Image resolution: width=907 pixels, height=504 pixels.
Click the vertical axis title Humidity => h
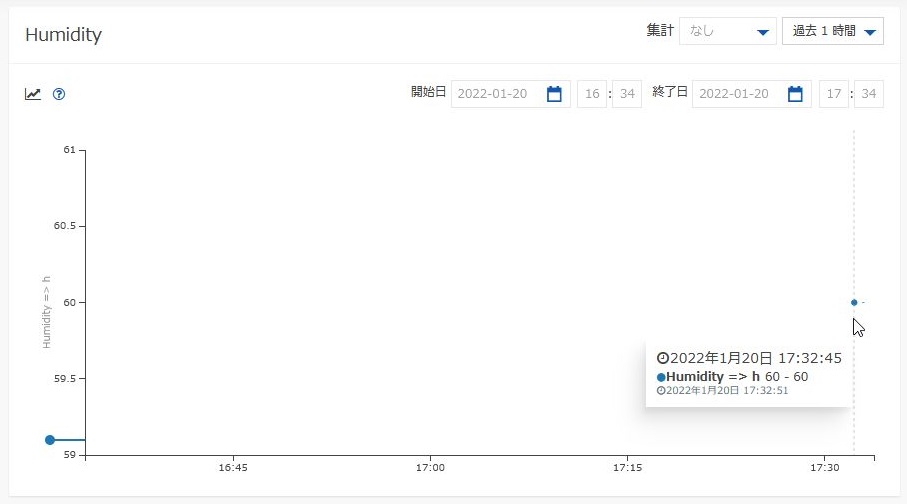pyautogui.click(x=46, y=312)
